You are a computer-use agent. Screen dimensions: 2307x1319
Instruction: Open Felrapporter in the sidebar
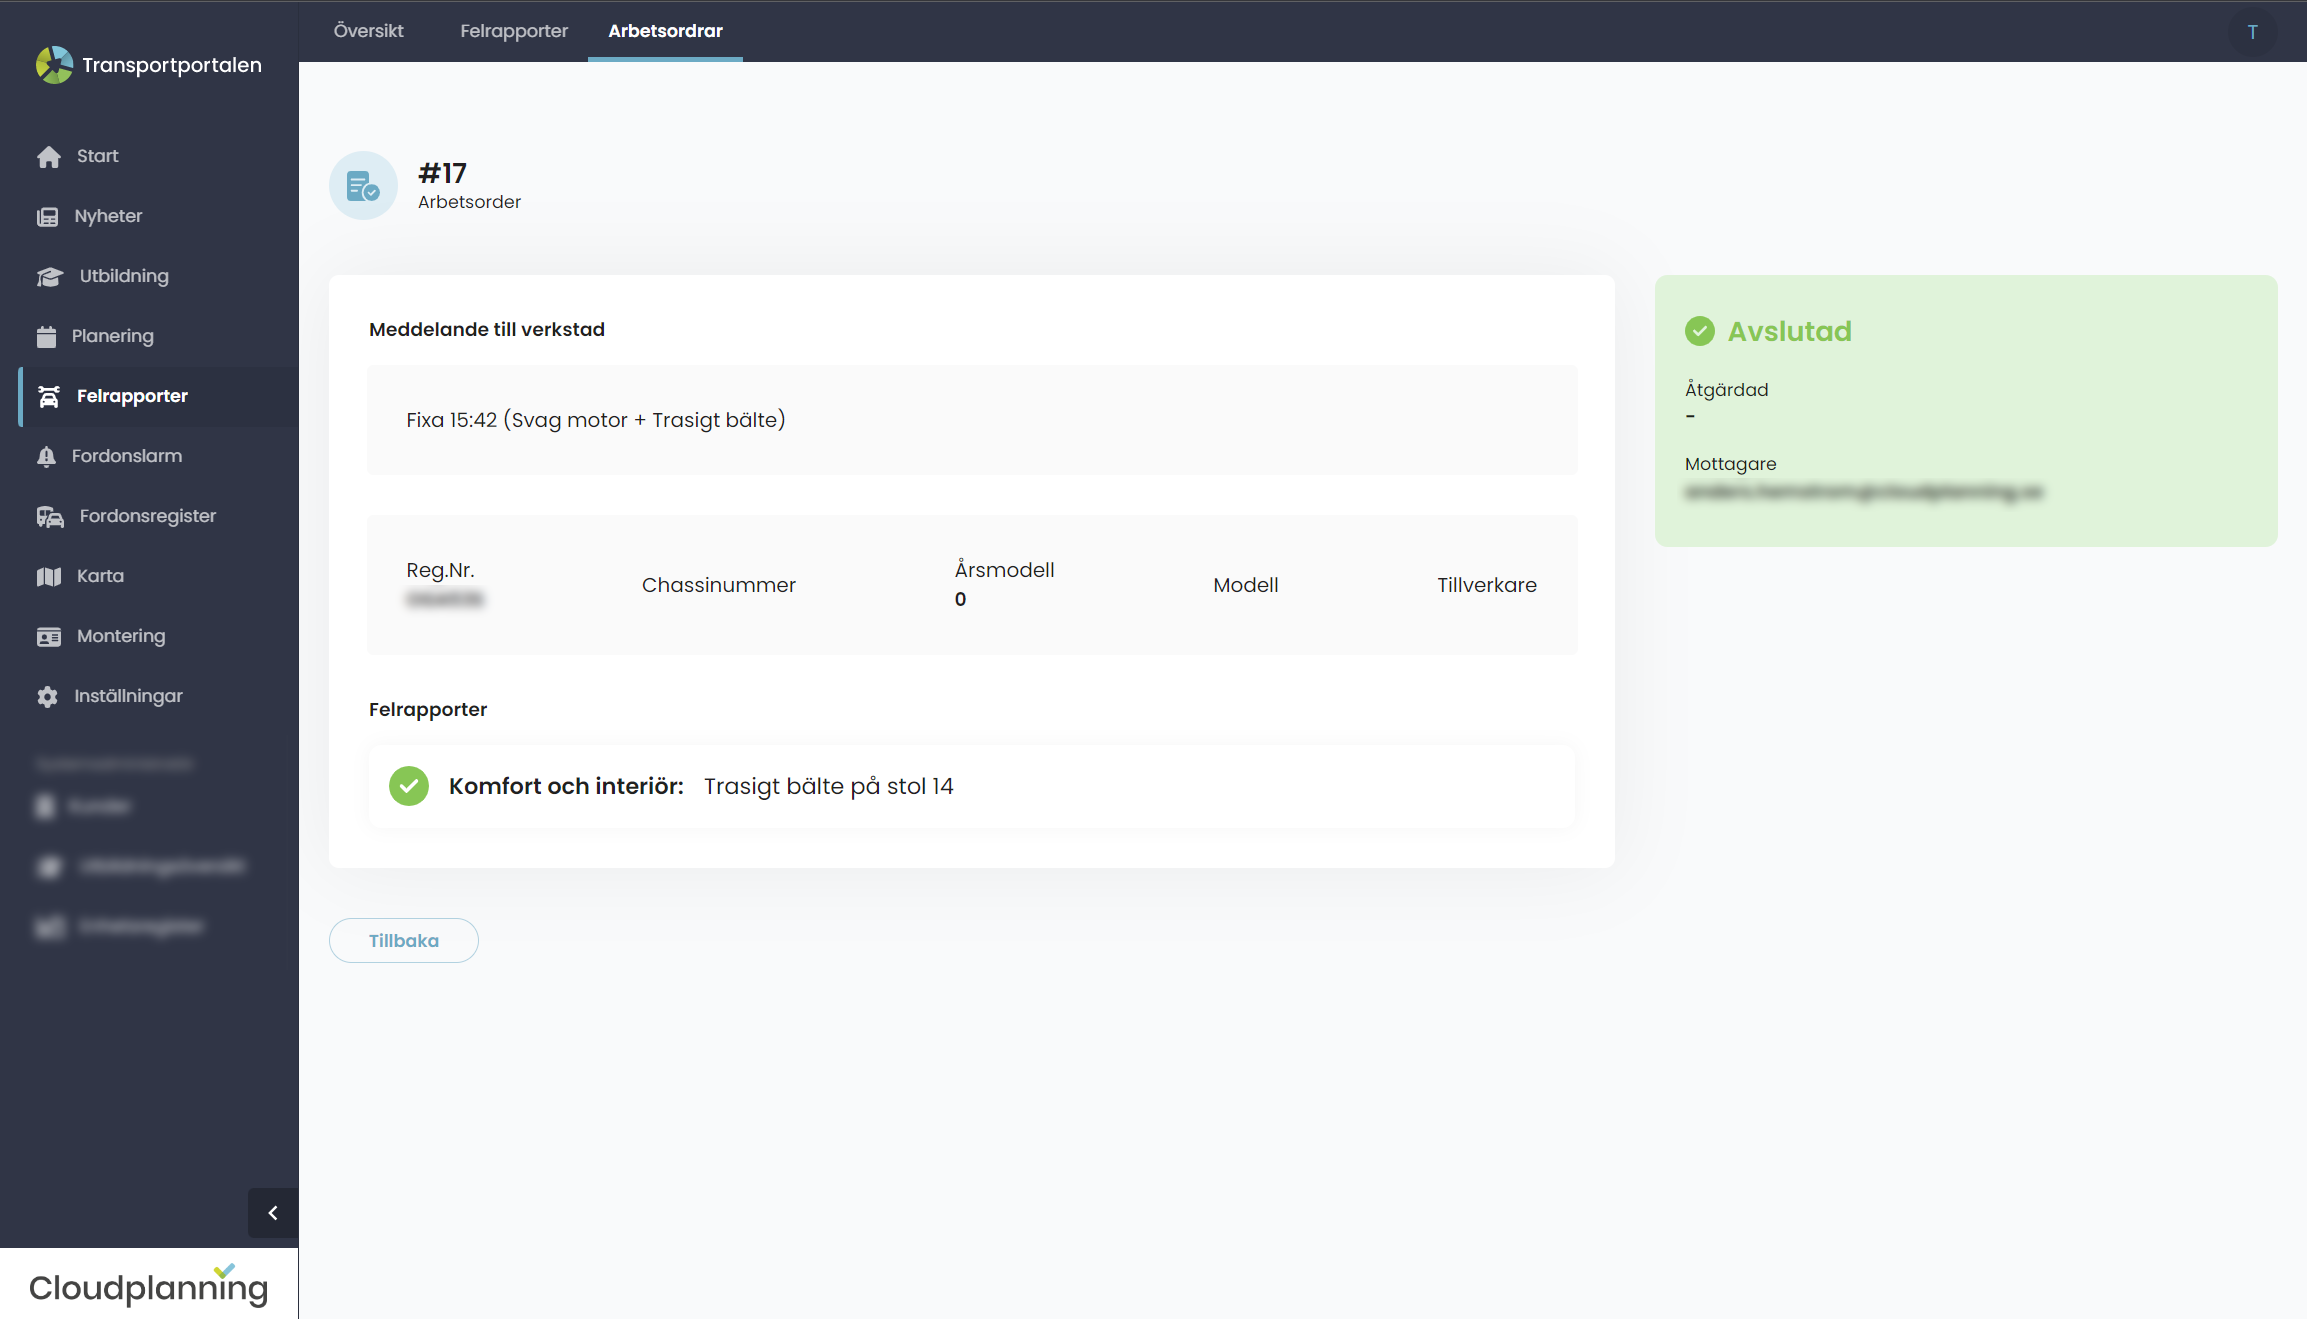coord(158,396)
